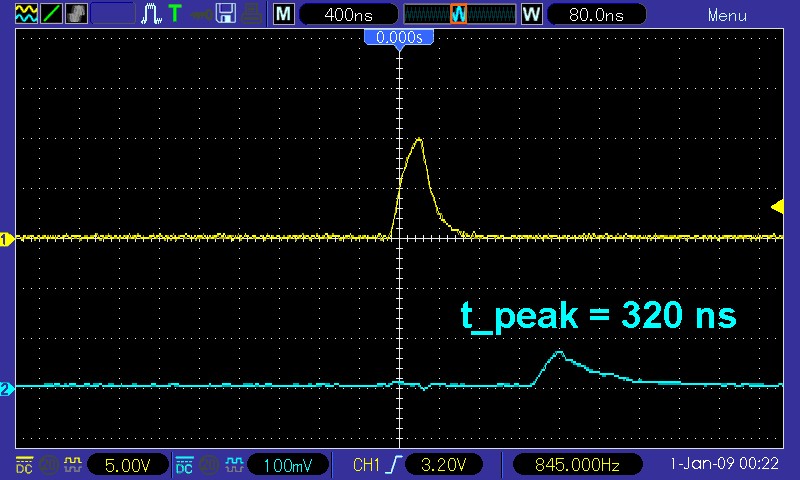Click the dimmed printer icon
Screen dimensions: 800x480
click(252, 14)
